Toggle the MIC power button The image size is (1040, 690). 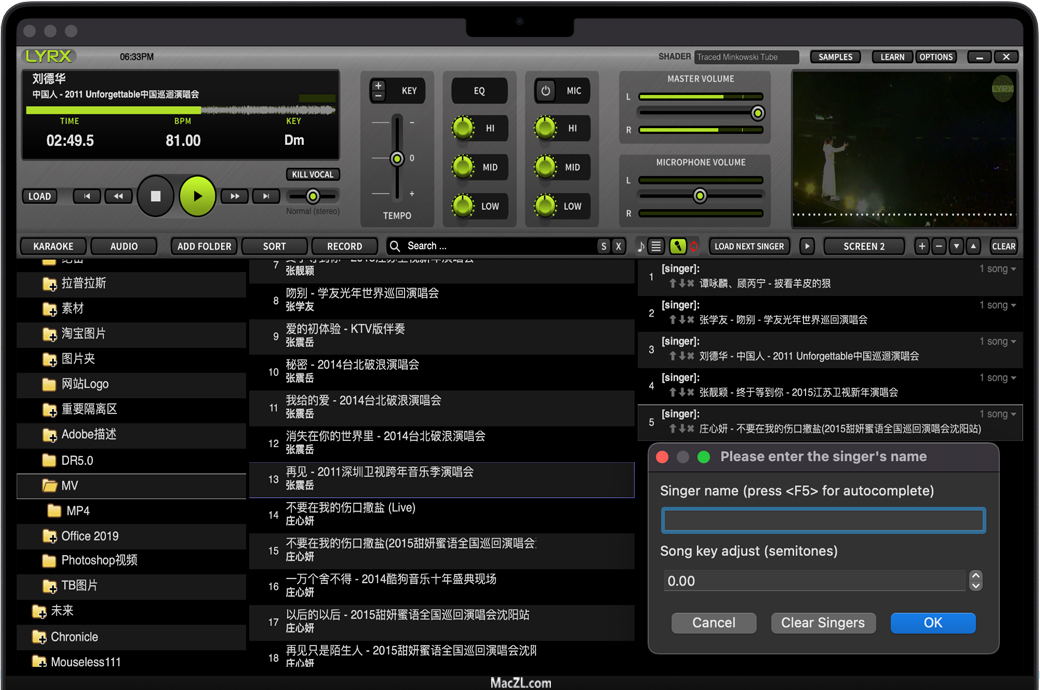click(x=546, y=91)
